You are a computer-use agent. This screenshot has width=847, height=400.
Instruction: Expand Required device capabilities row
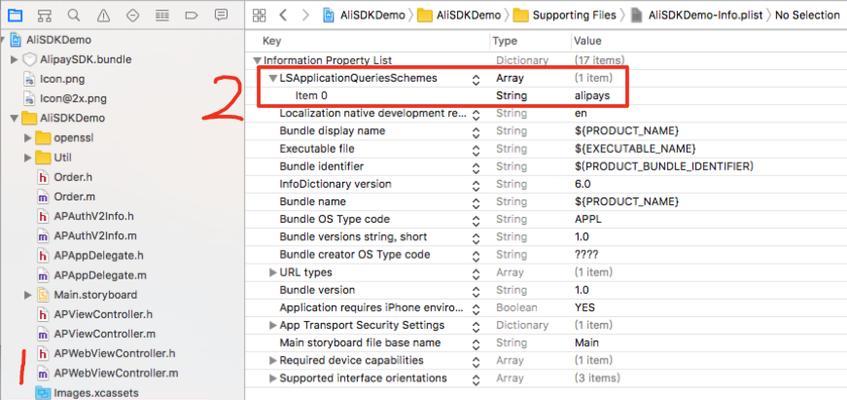pos(273,361)
